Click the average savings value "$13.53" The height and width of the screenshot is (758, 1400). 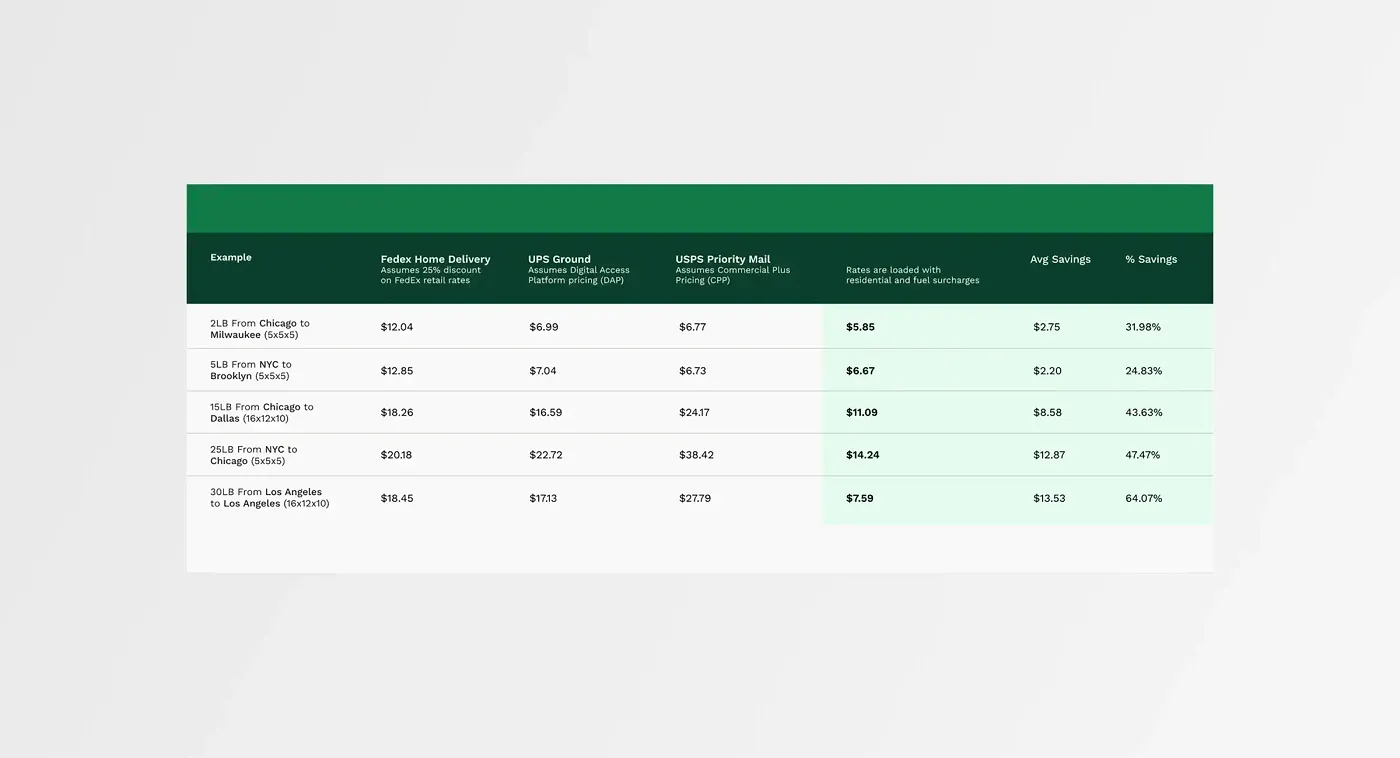pyautogui.click(x=1049, y=498)
